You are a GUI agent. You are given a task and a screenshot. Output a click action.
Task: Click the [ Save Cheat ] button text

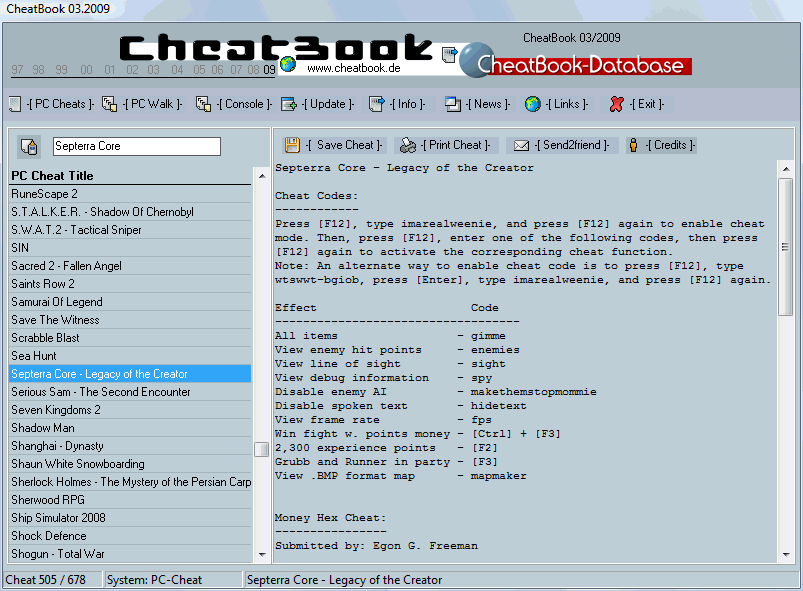tap(344, 145)
